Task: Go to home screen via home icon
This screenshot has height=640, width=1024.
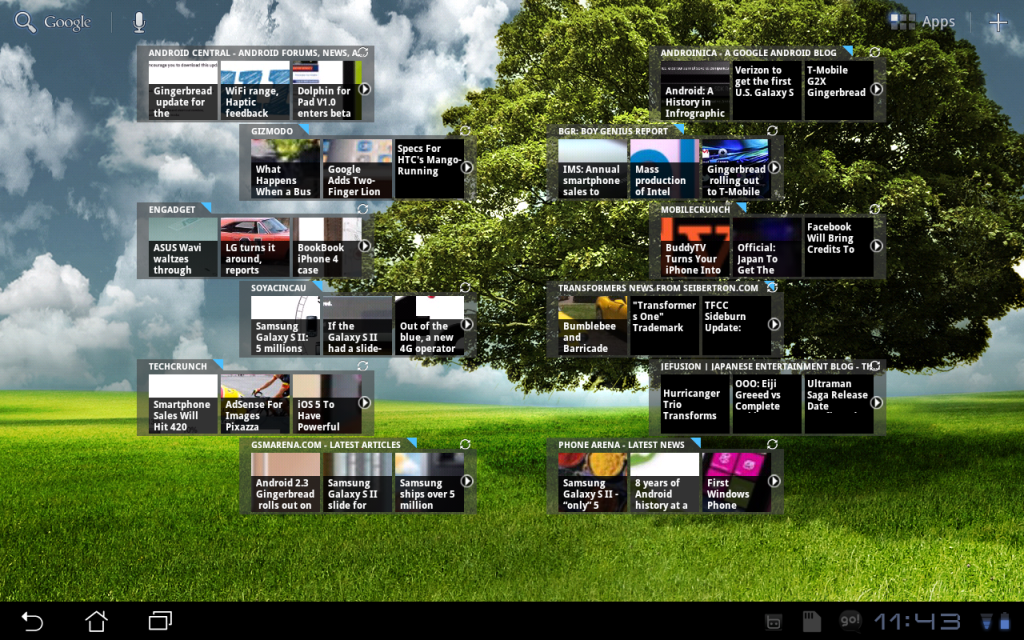Action: tap(96, 621)
